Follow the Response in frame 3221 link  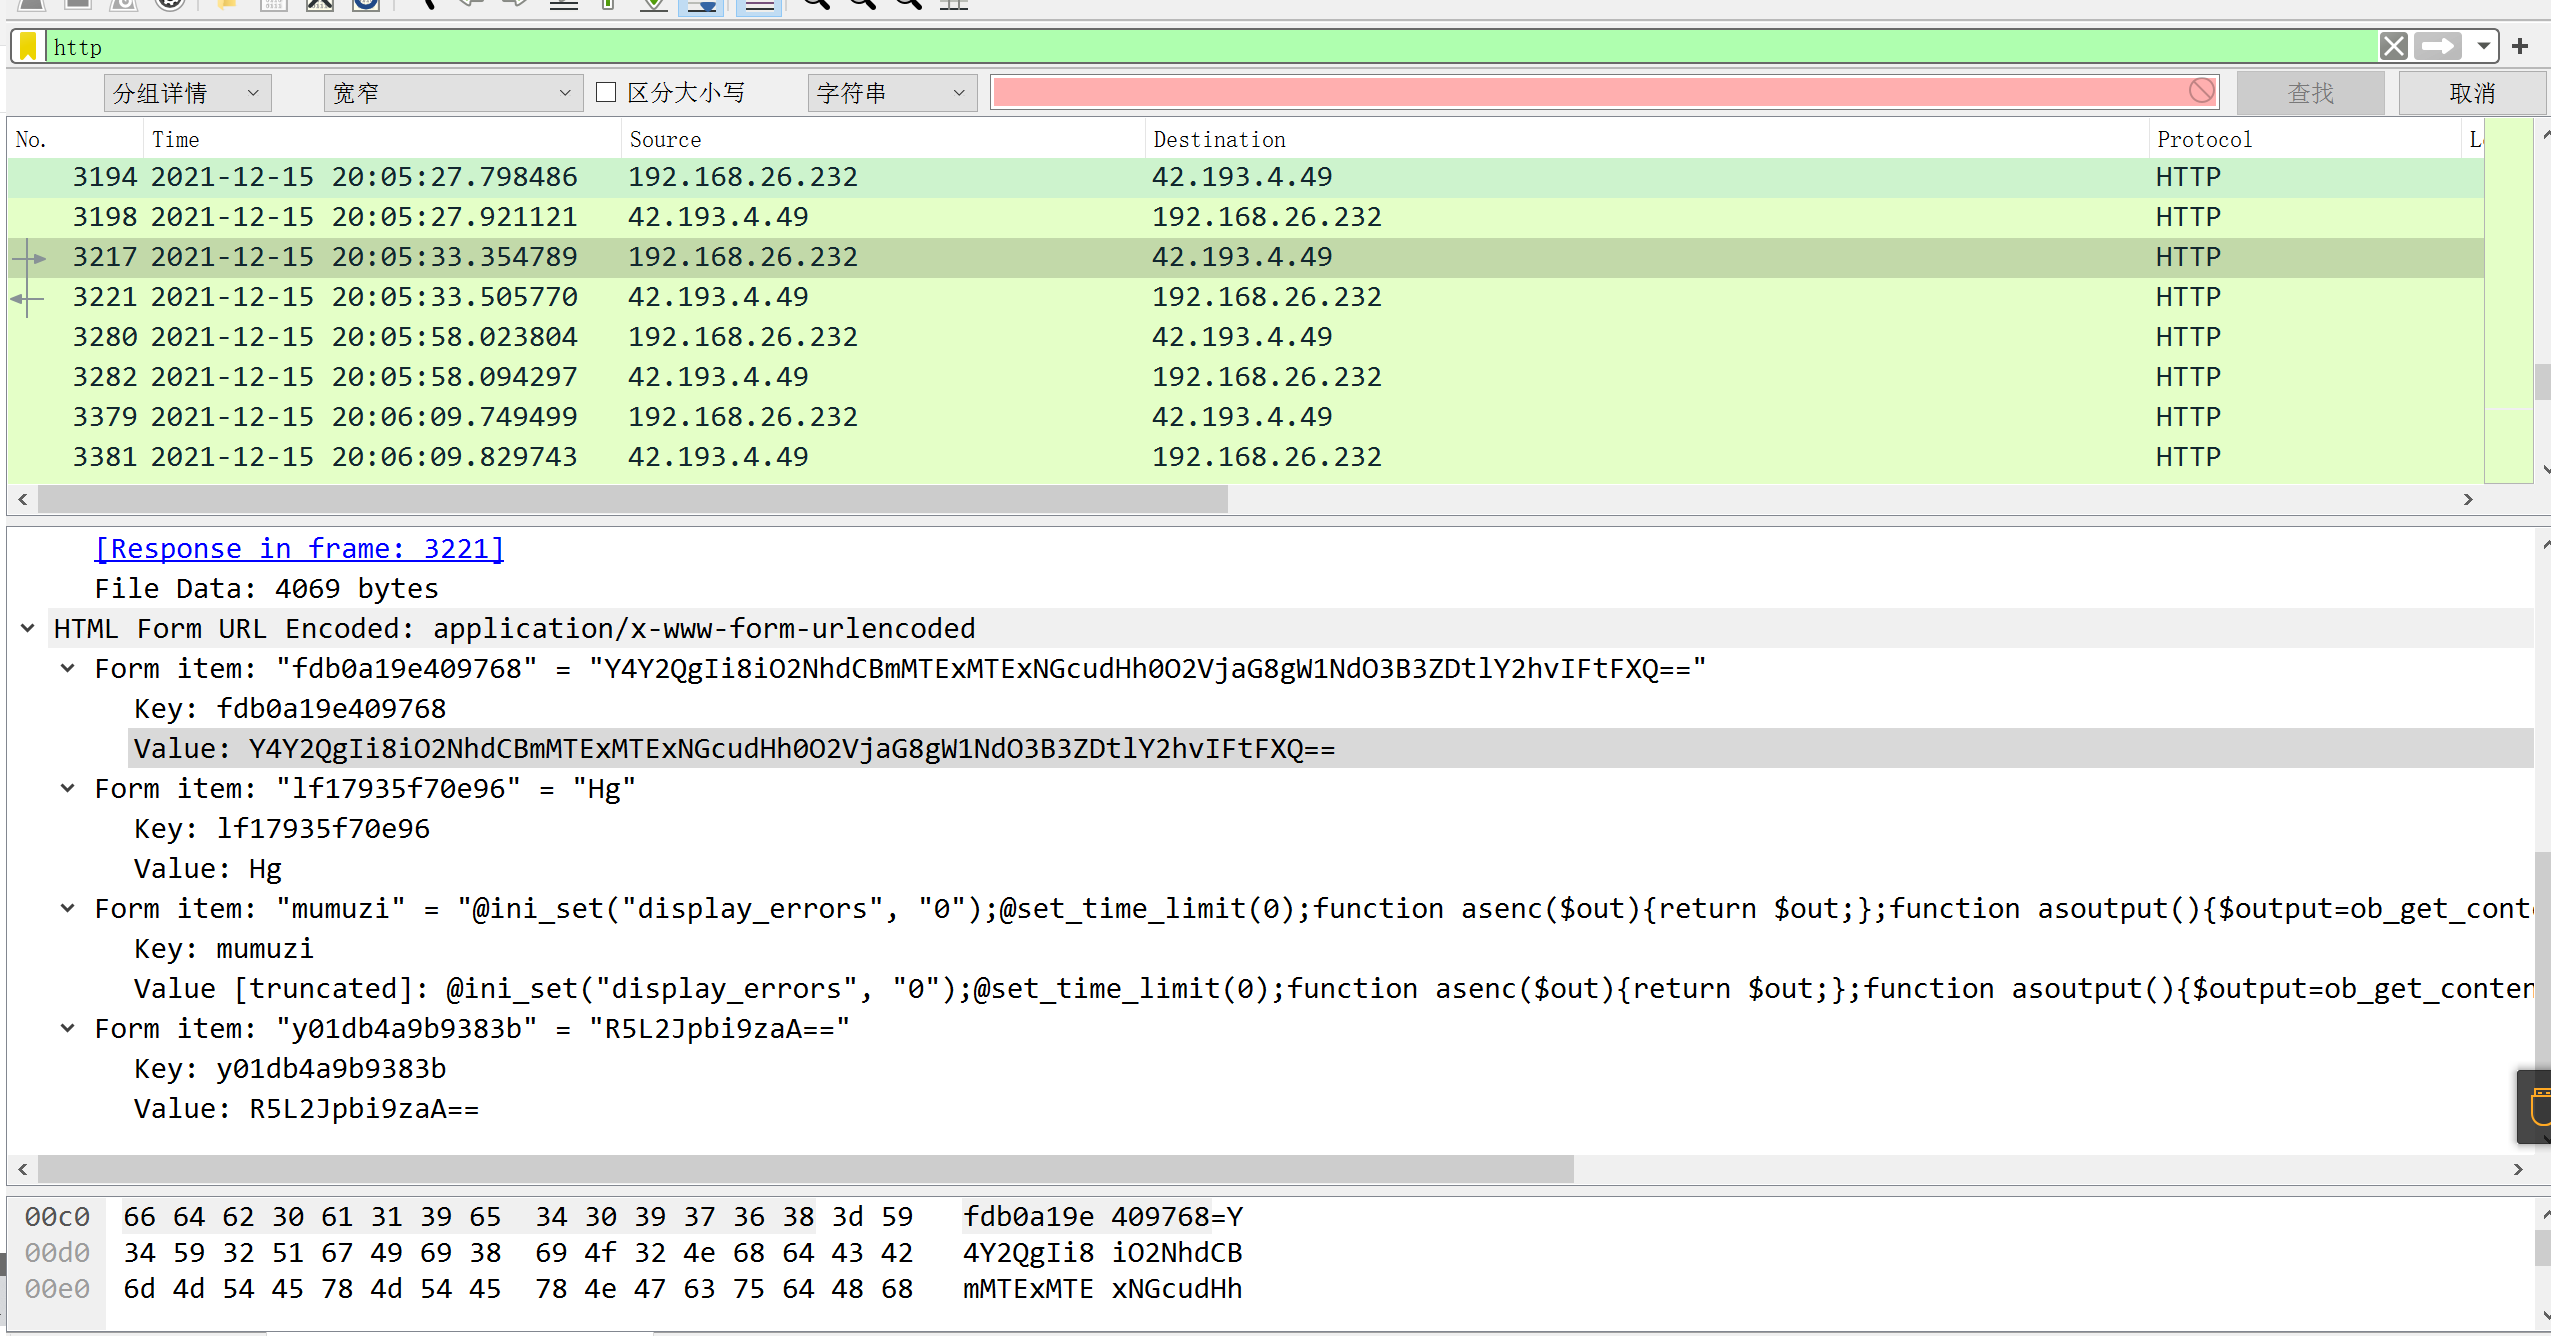298,548
